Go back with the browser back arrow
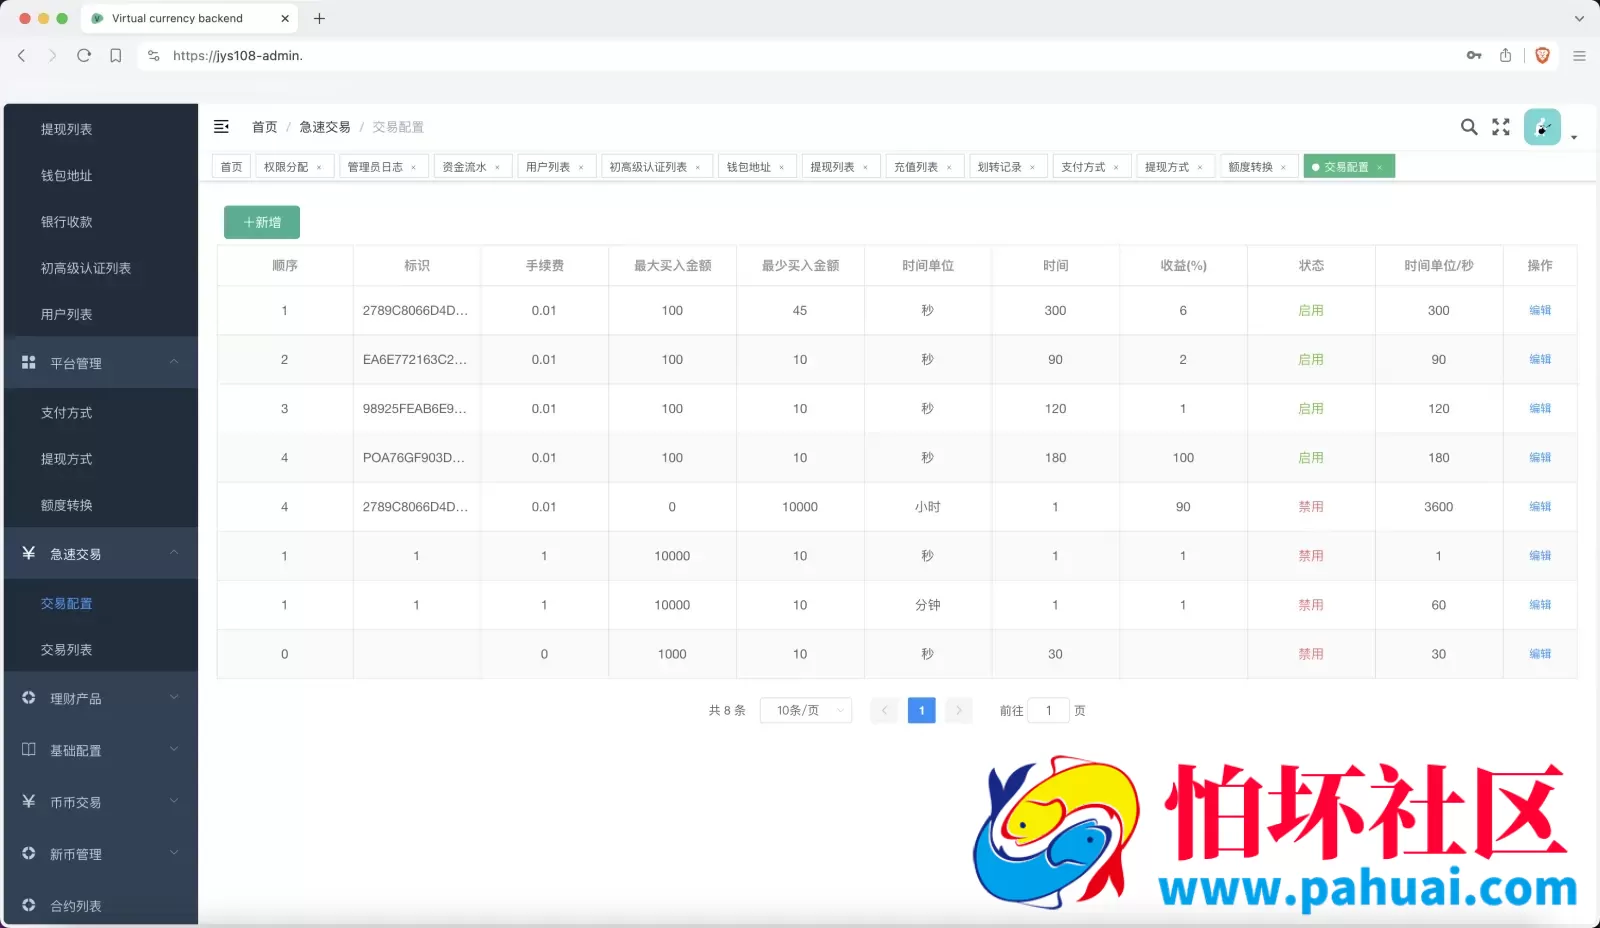The image size is (1600, 928). [22, 56]
